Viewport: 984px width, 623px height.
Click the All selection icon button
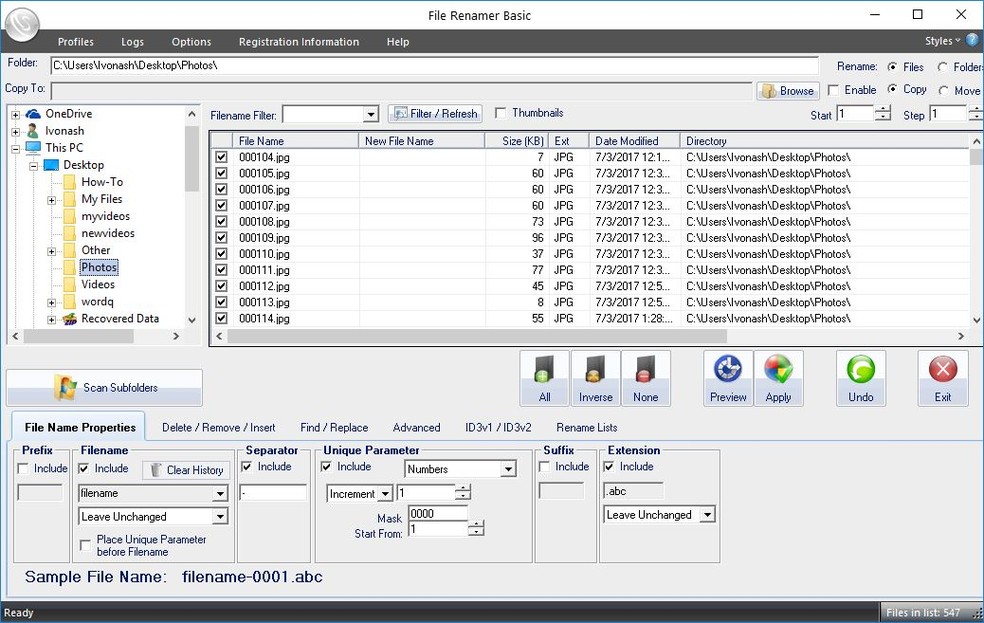coord(544,378)
